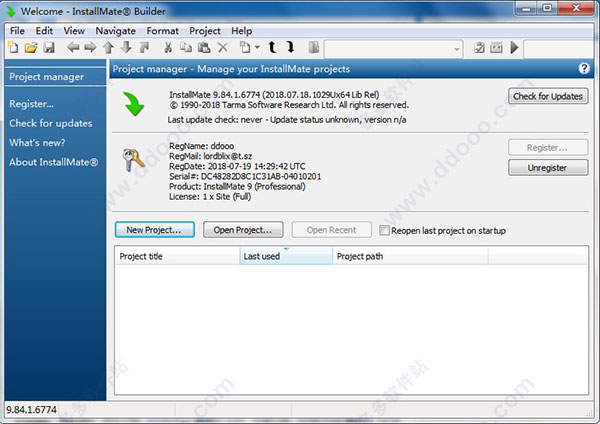This screenshot has width=600, height=424.
Task: Click the check project toolbar icon
Action: [x=479, y=48]
